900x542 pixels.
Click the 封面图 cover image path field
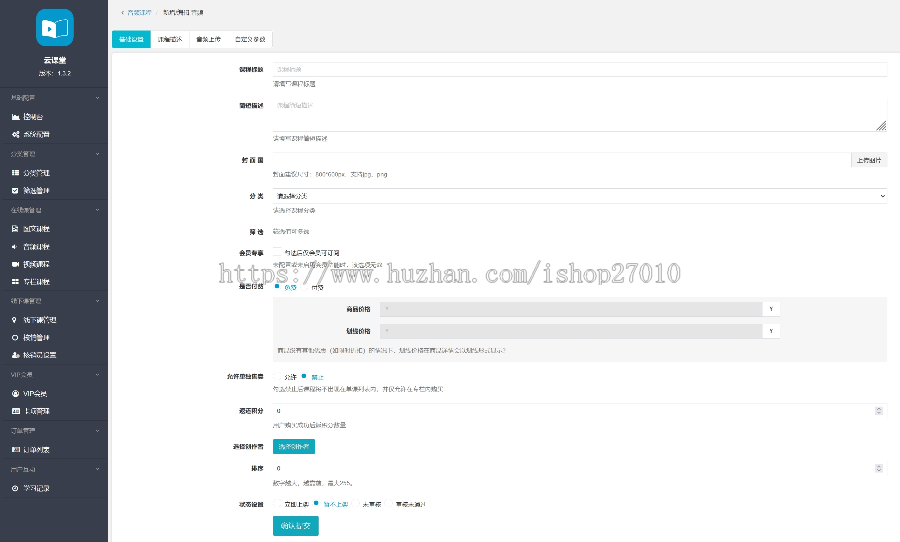click(561, 160)
